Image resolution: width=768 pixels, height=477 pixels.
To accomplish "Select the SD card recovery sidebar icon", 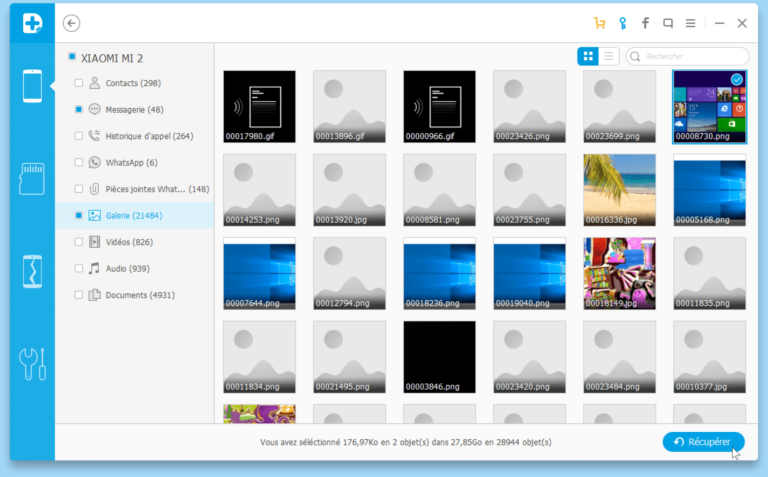I will pos(33,178).
